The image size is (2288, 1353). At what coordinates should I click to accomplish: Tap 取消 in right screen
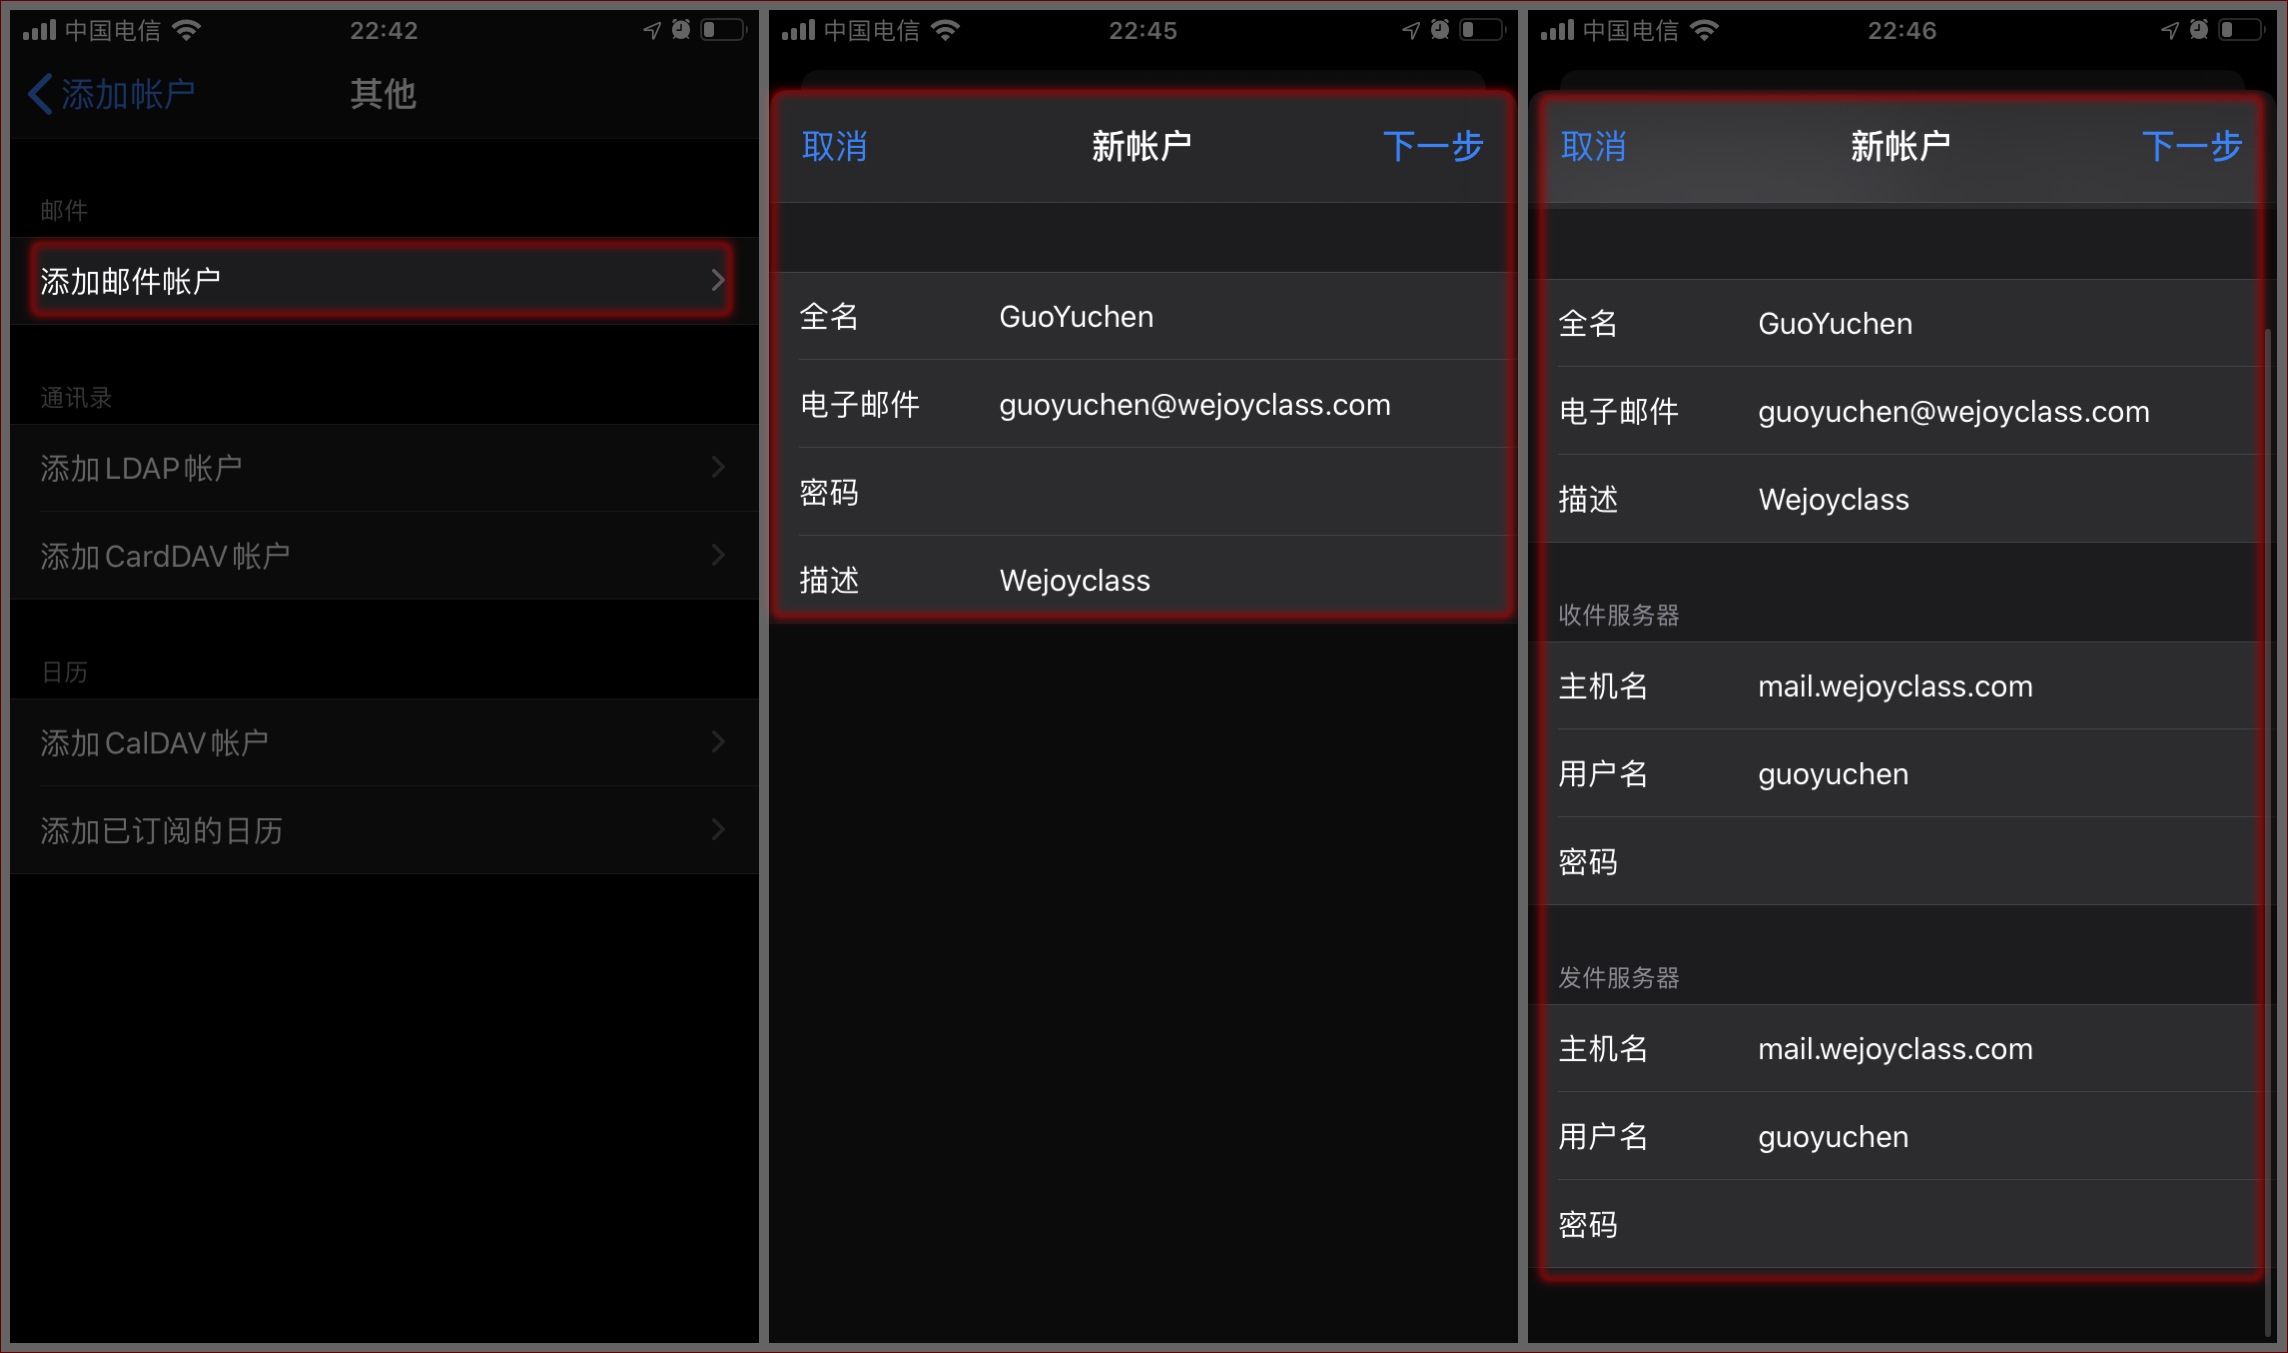pyautogui.click(x=1593, y=147)
